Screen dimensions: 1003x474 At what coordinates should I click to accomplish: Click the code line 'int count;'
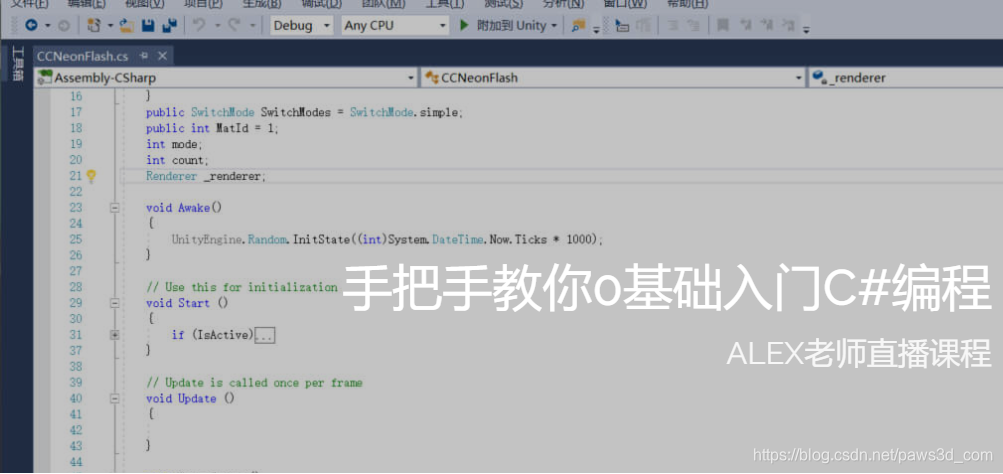(x=177, y=161)
